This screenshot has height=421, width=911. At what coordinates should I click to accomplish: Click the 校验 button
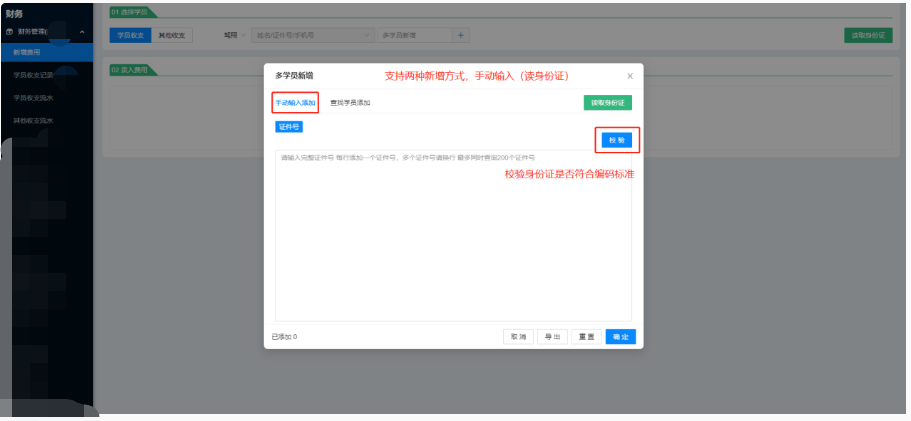[616, 140]
